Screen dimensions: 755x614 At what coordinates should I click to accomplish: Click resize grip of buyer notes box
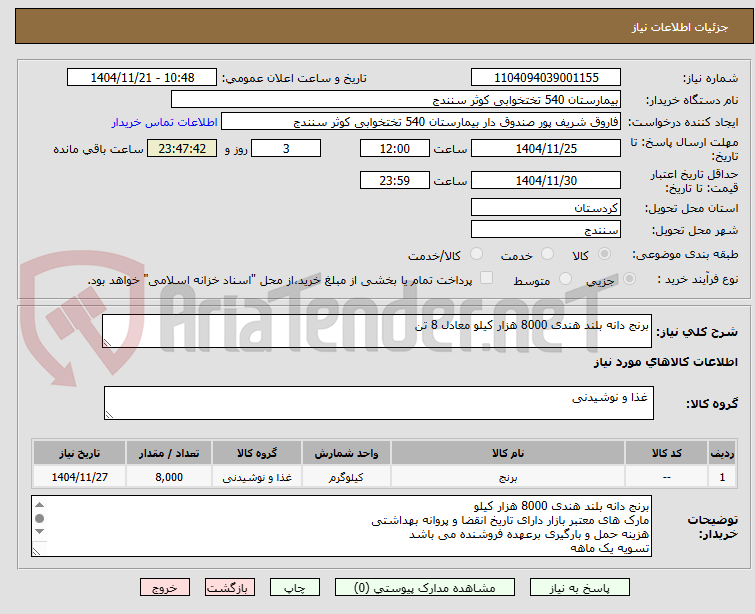[x=36, y=552]
